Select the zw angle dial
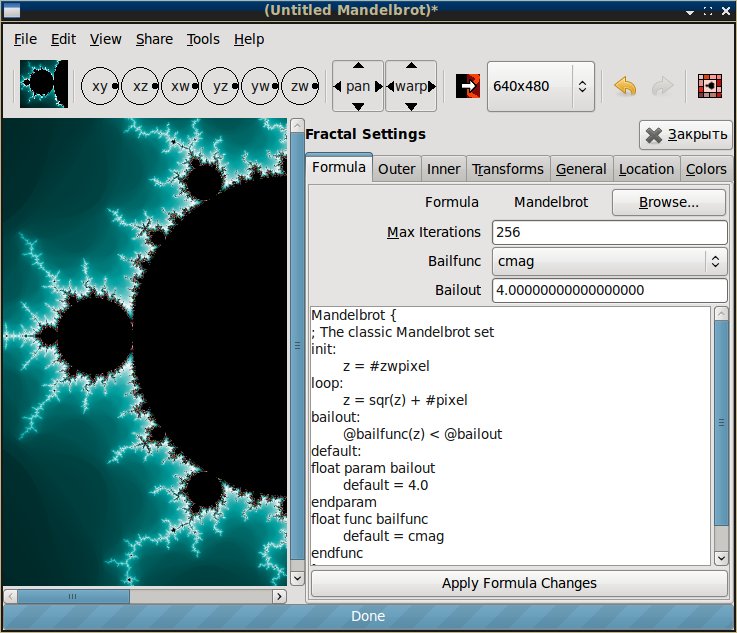 point(300,86)
